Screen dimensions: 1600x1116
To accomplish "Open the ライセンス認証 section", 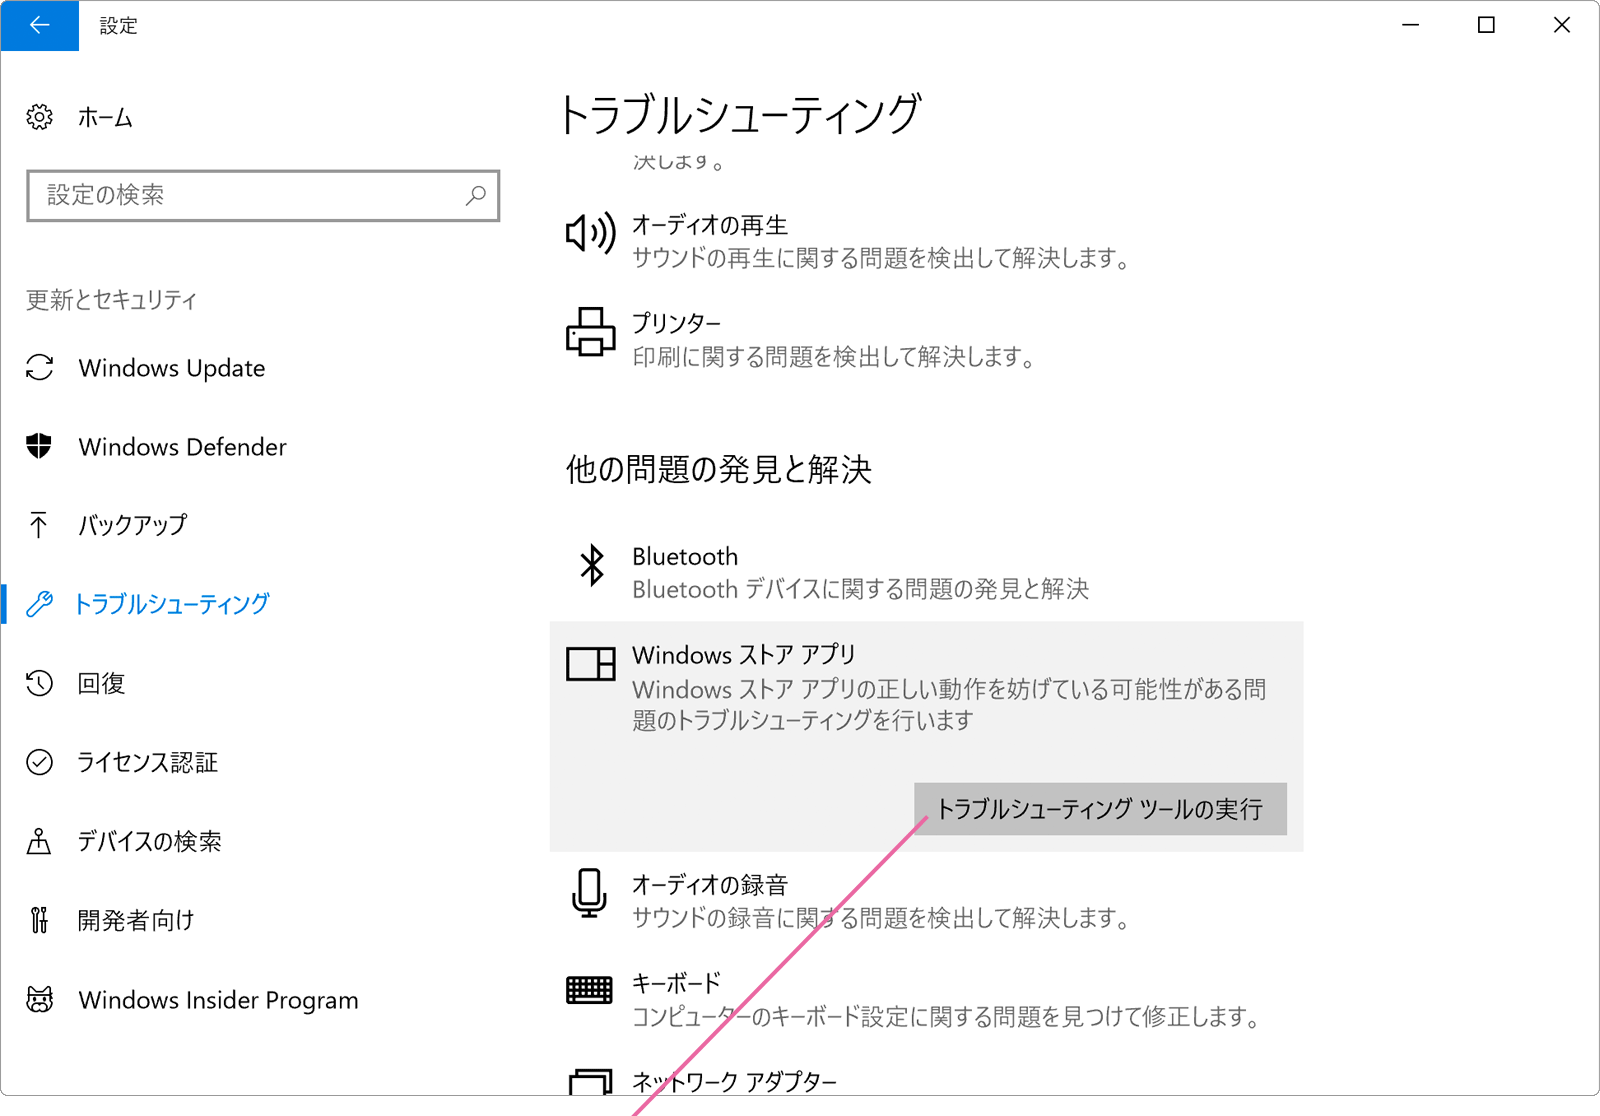I will pos(148,762).
